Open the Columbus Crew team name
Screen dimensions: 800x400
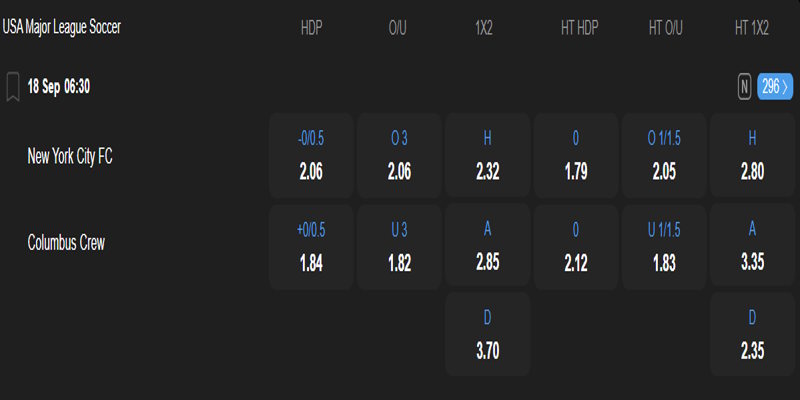pos(66,243)
